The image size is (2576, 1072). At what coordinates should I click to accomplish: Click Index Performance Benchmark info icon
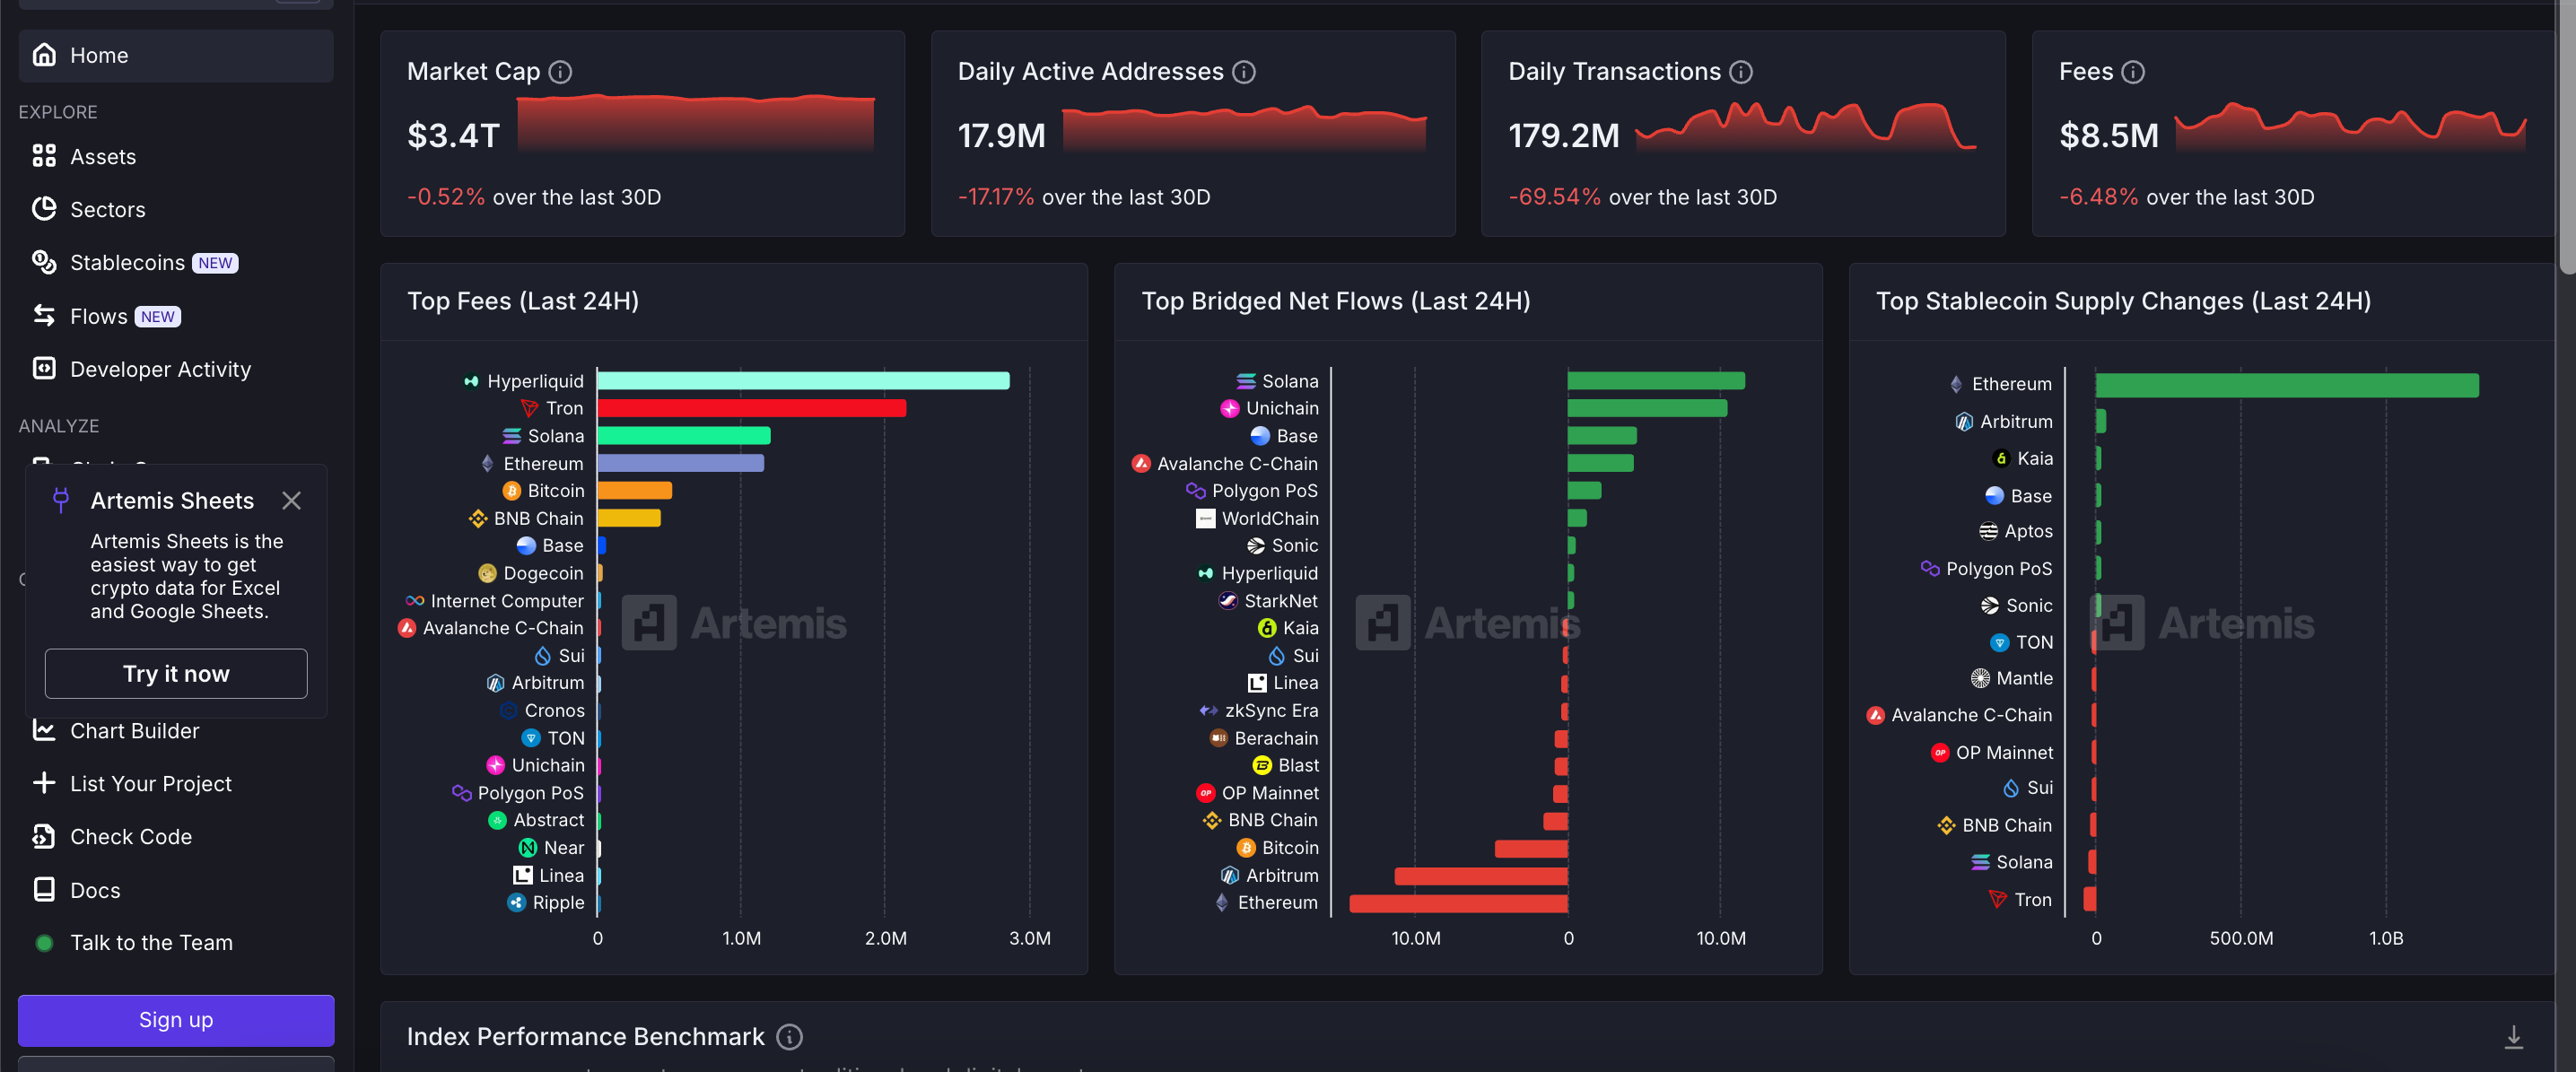[790, 1037]
